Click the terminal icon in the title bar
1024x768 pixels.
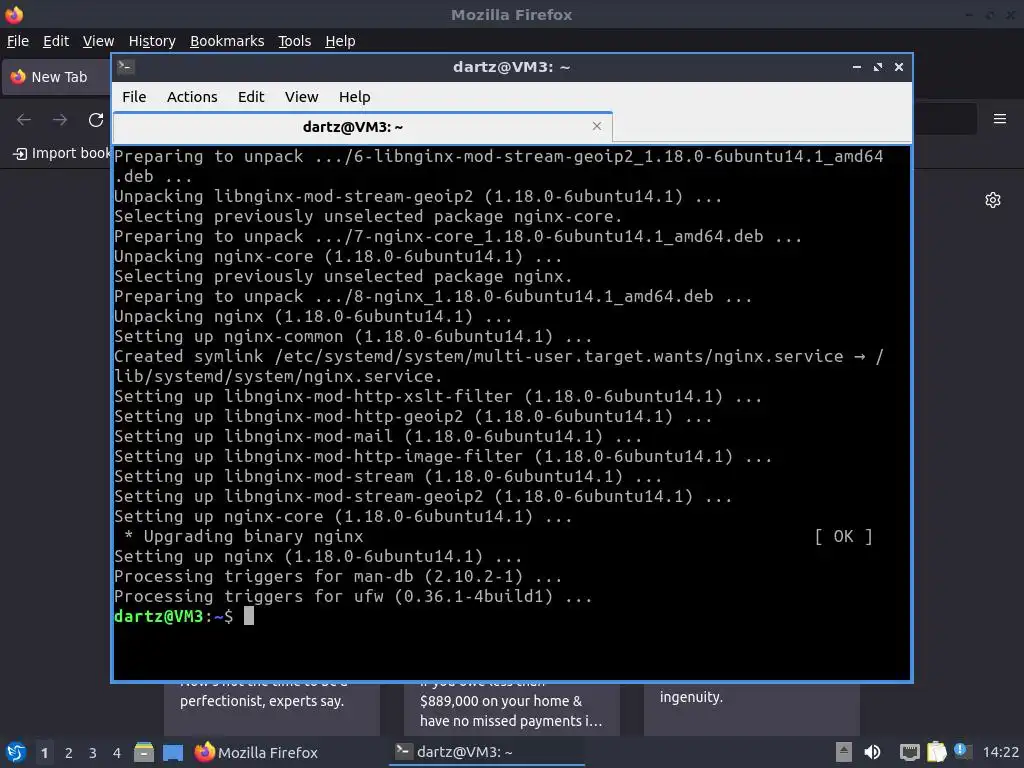tap(126, 67)
